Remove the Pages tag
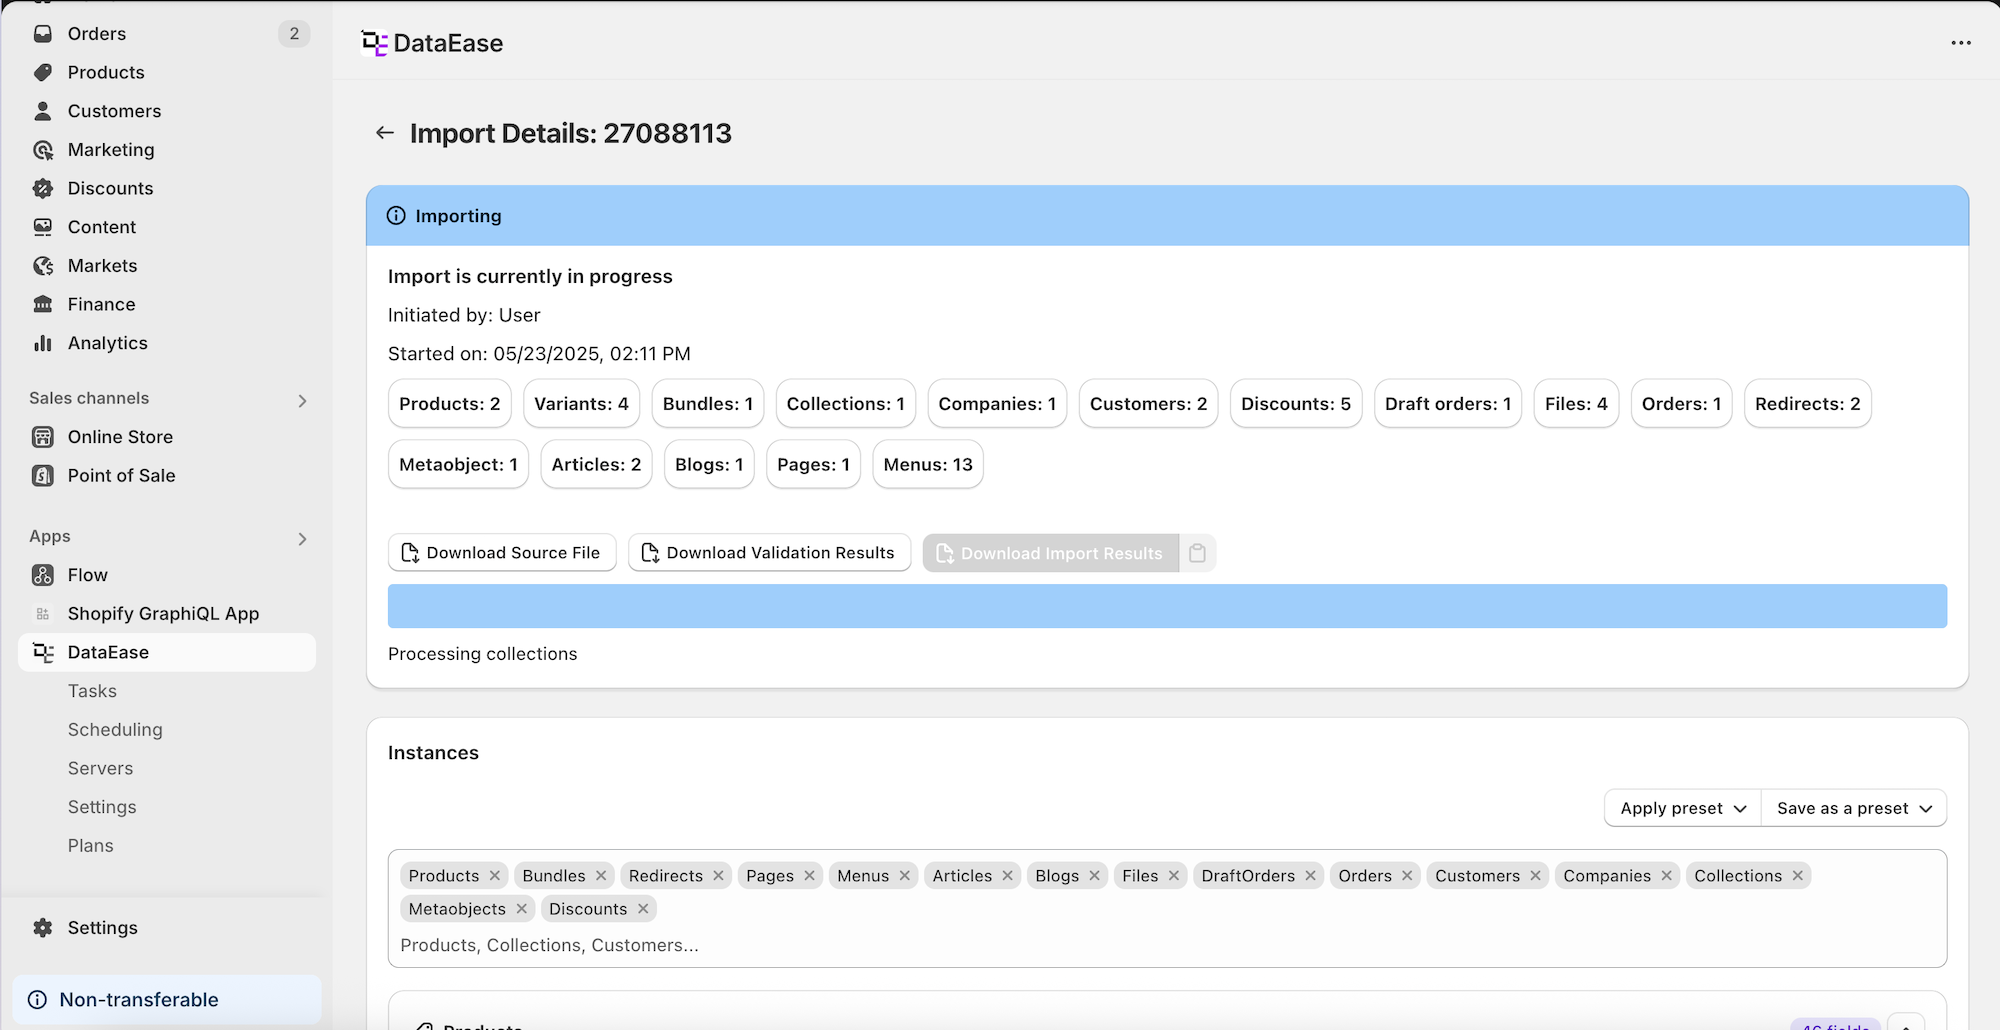Screen dimensions: 2000x1030 [809, 876]
